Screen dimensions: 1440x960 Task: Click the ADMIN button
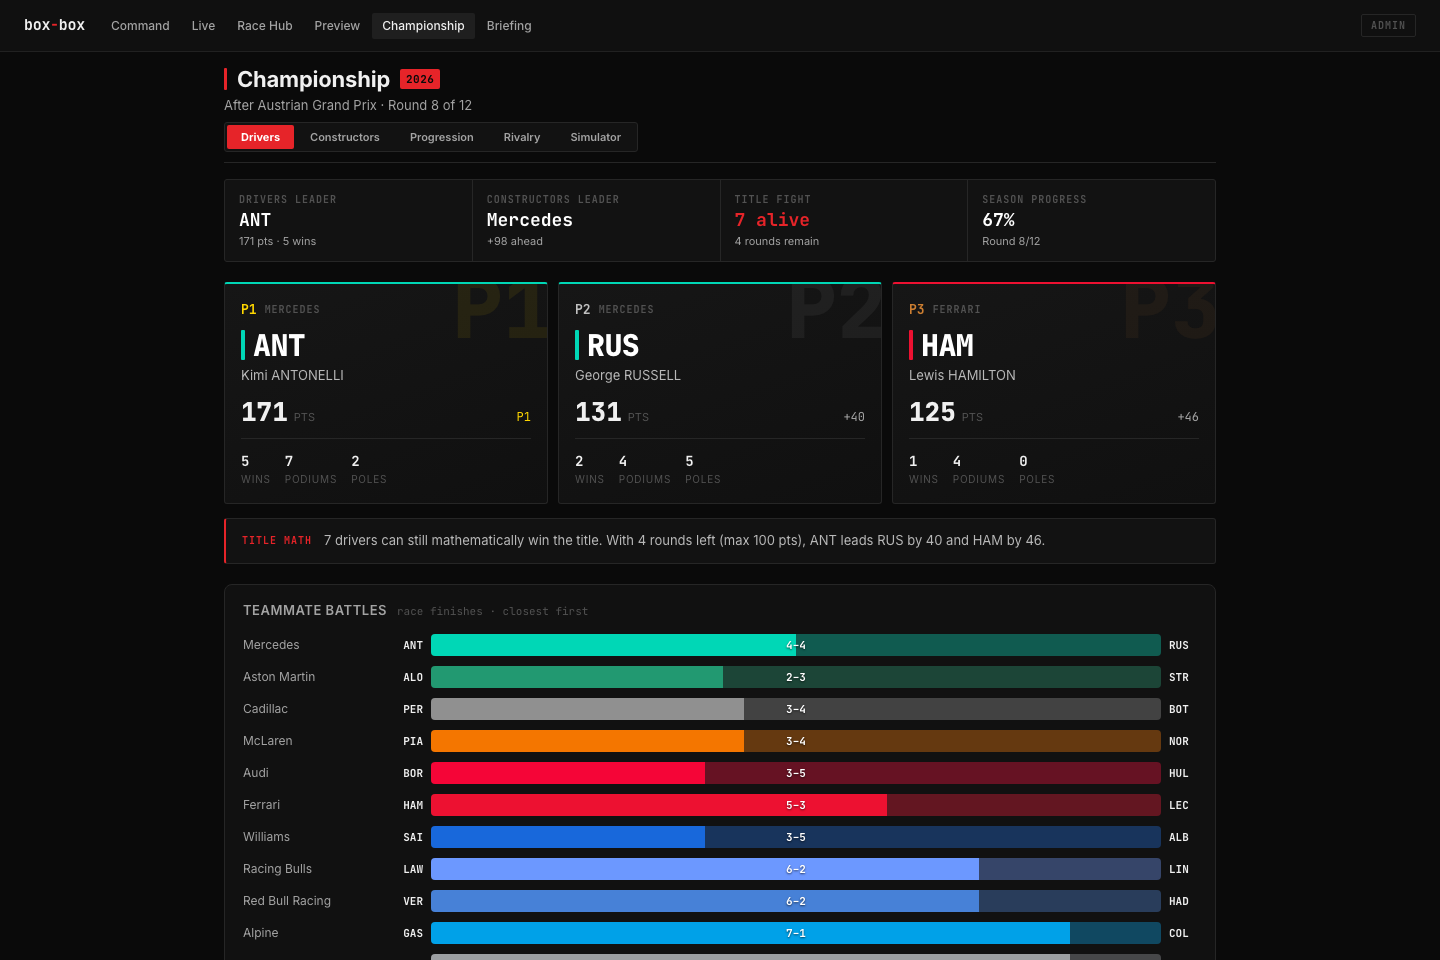pyautogui.click(x=1388, y=25)
